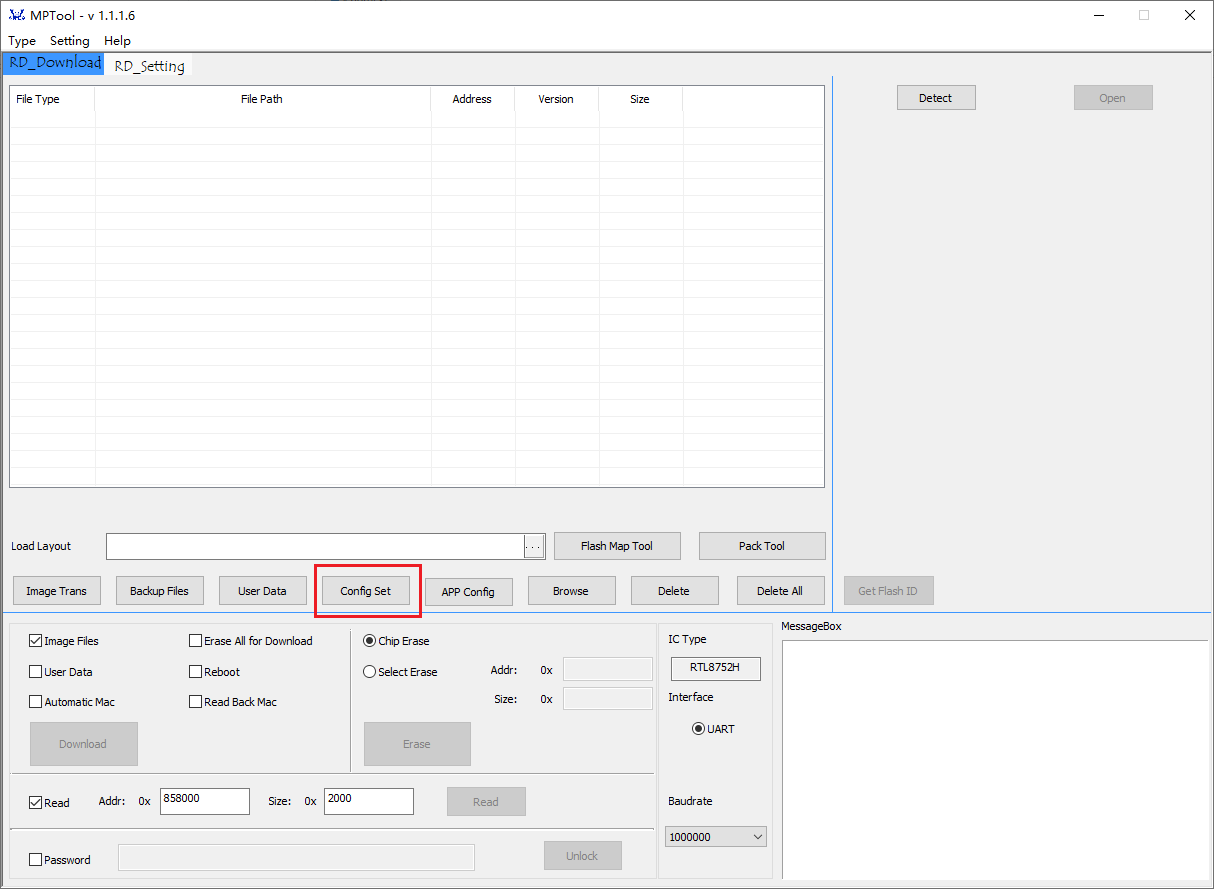
Task: Focus the Load Layout path field
Action: click(315, 546)
